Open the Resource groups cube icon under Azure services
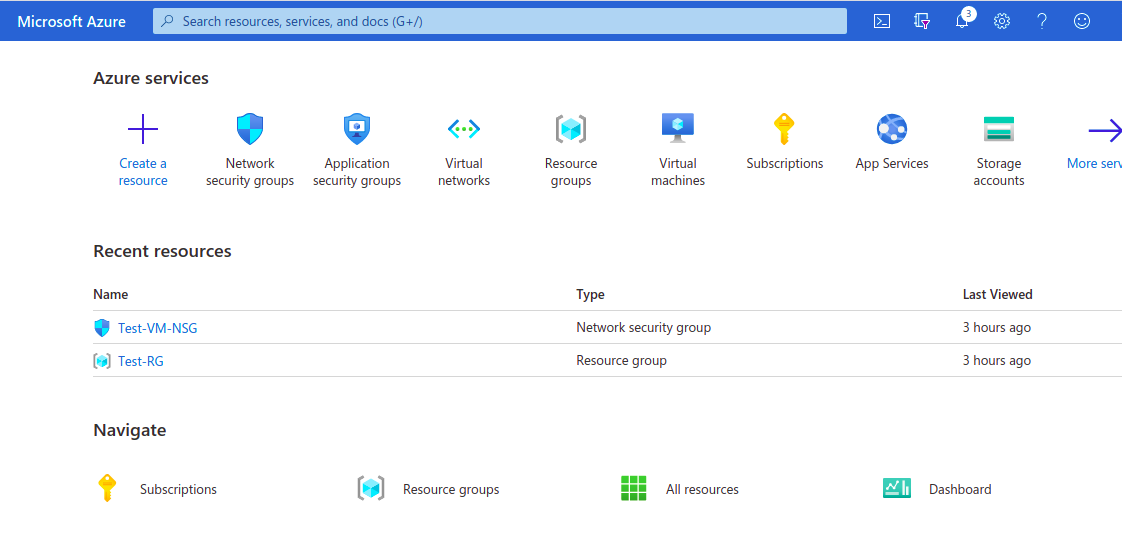Image resolution: width=1122 pixels, height=544 pixels. point(571,129)
